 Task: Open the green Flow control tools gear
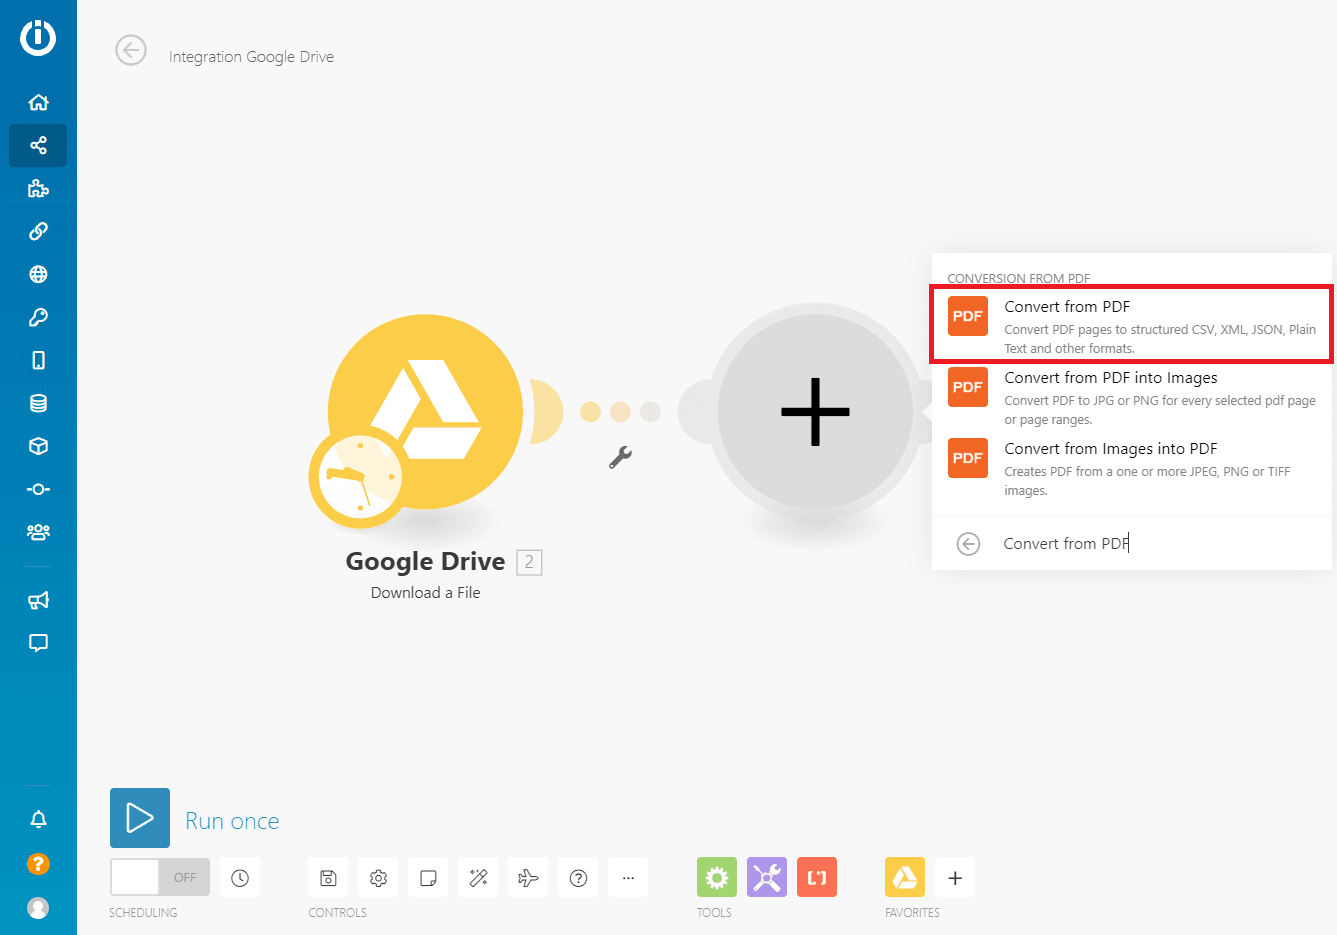717,878
